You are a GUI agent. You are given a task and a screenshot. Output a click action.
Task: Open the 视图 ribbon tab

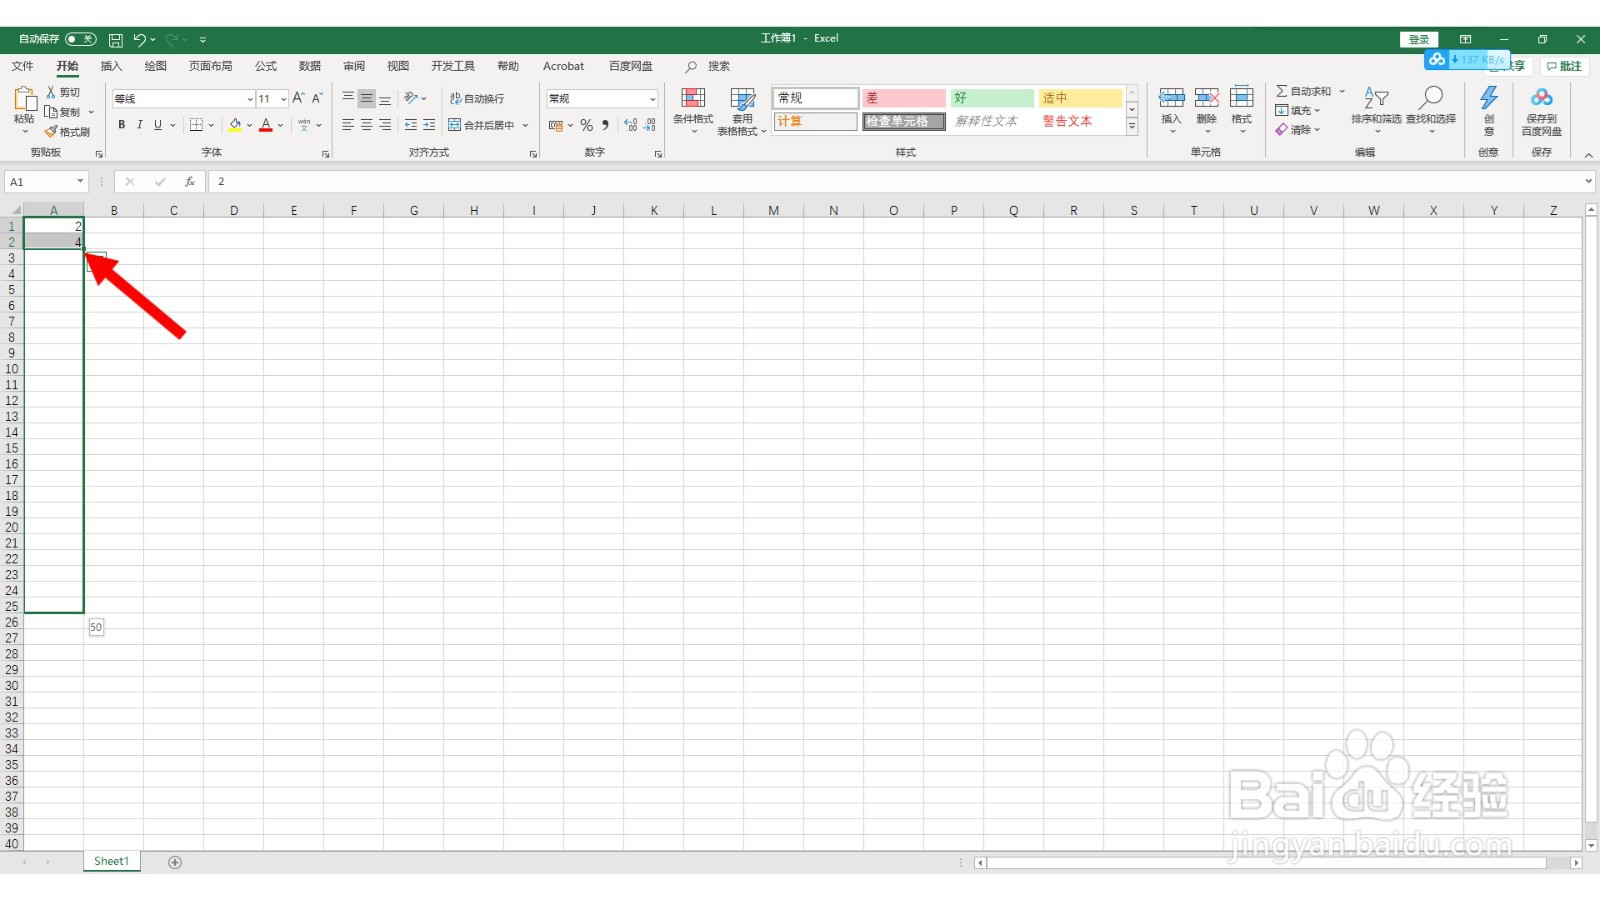point(398,66)
